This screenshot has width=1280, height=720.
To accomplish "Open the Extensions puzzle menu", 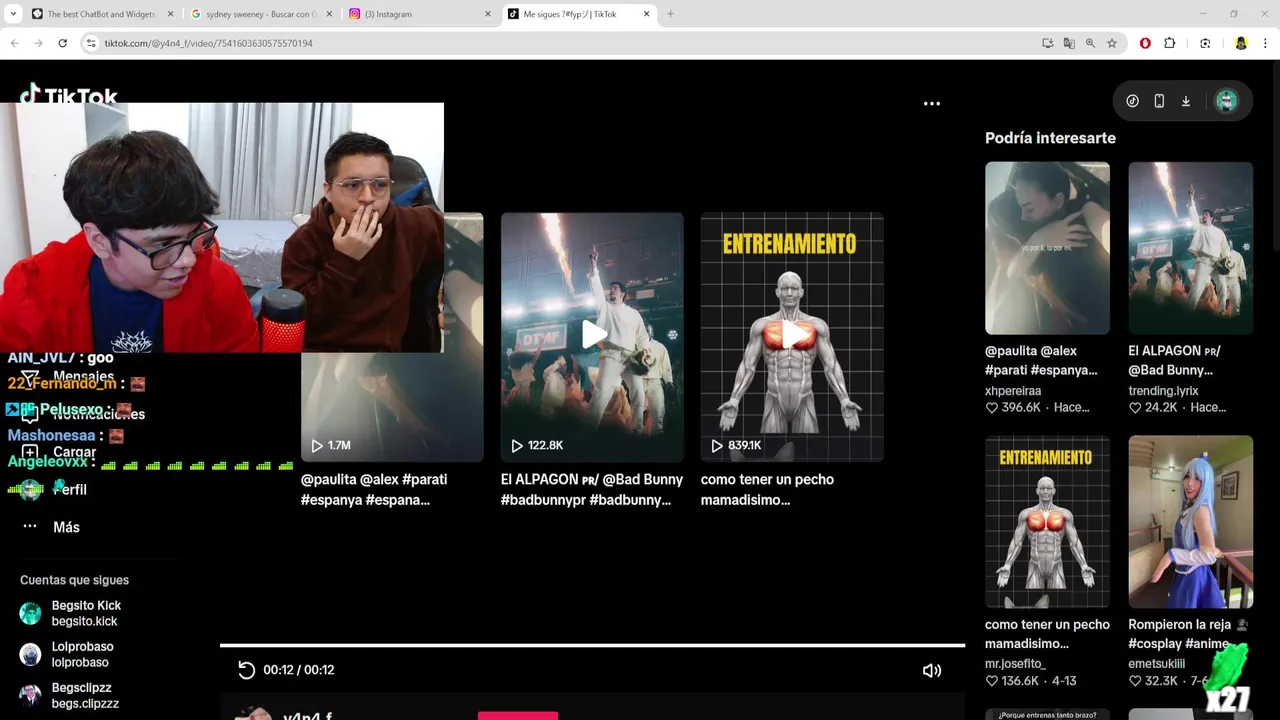I will point(1170,43).
